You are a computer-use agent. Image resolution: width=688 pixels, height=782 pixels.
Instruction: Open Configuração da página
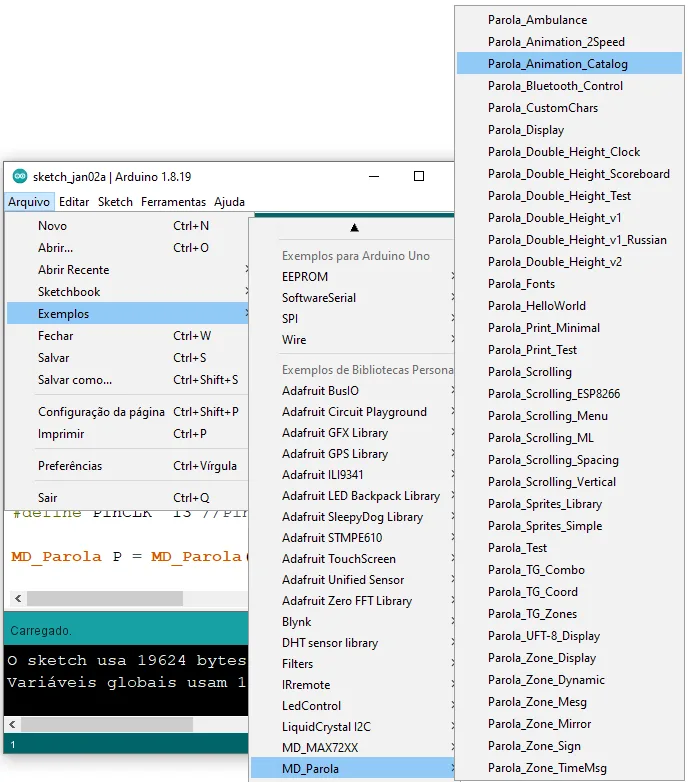pos(128,412)
